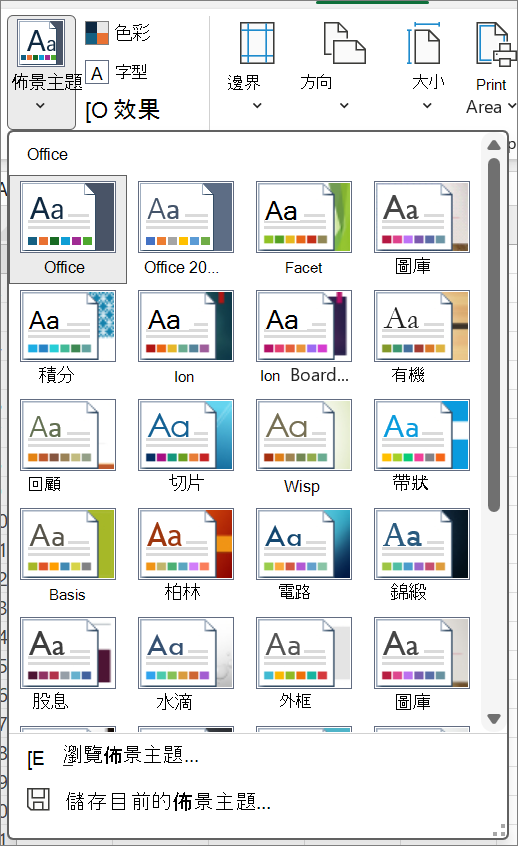The height and width of the screenshot is (846, 518).
Task: Select the Facet theme thumbnail
Action: point(304,229)
